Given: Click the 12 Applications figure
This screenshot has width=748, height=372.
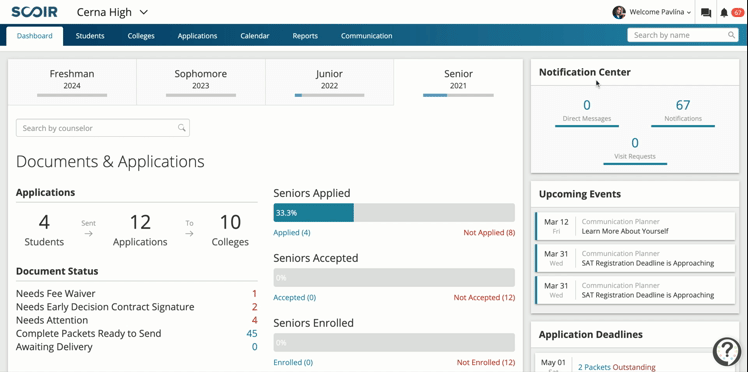Looking at the screenshot, I should (140, 231).
